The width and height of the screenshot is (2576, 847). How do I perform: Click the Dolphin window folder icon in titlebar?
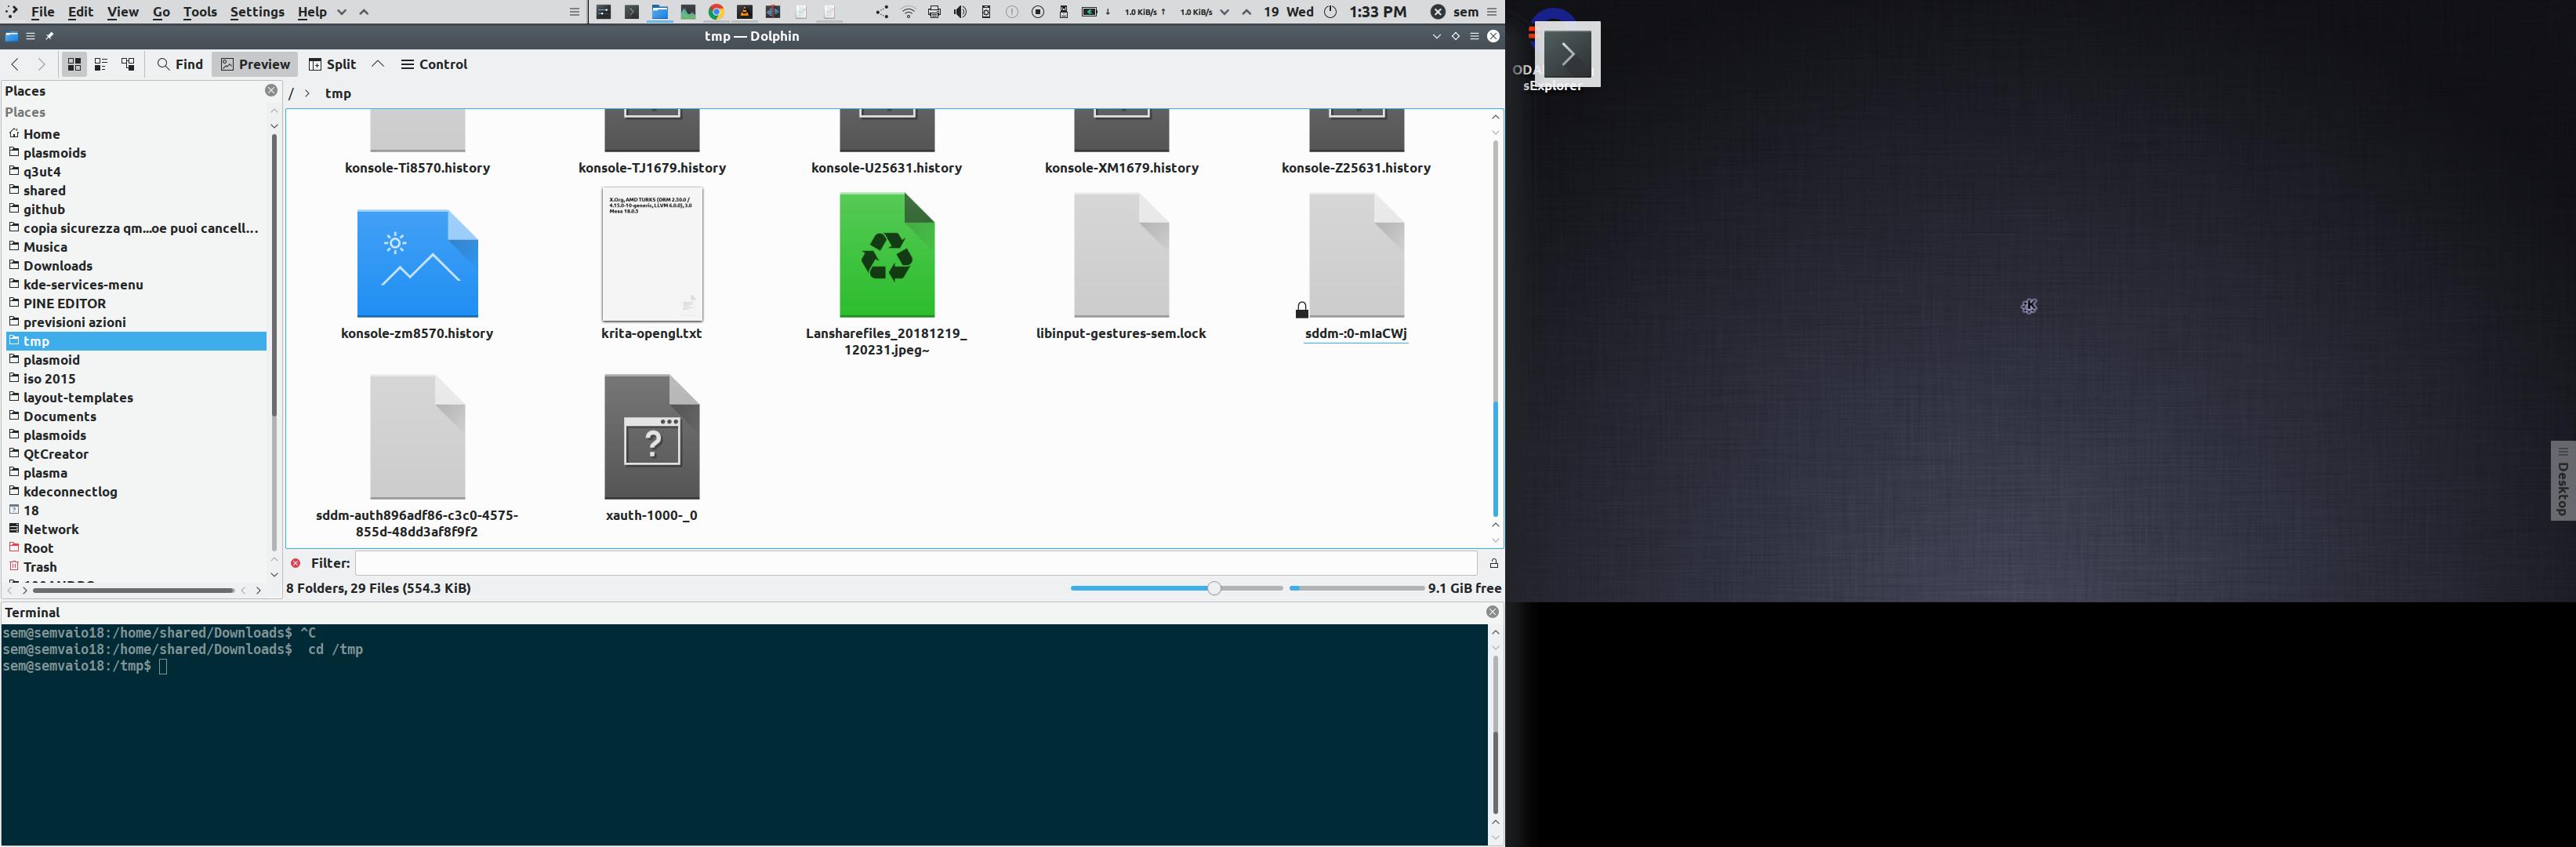pos(12,36)
